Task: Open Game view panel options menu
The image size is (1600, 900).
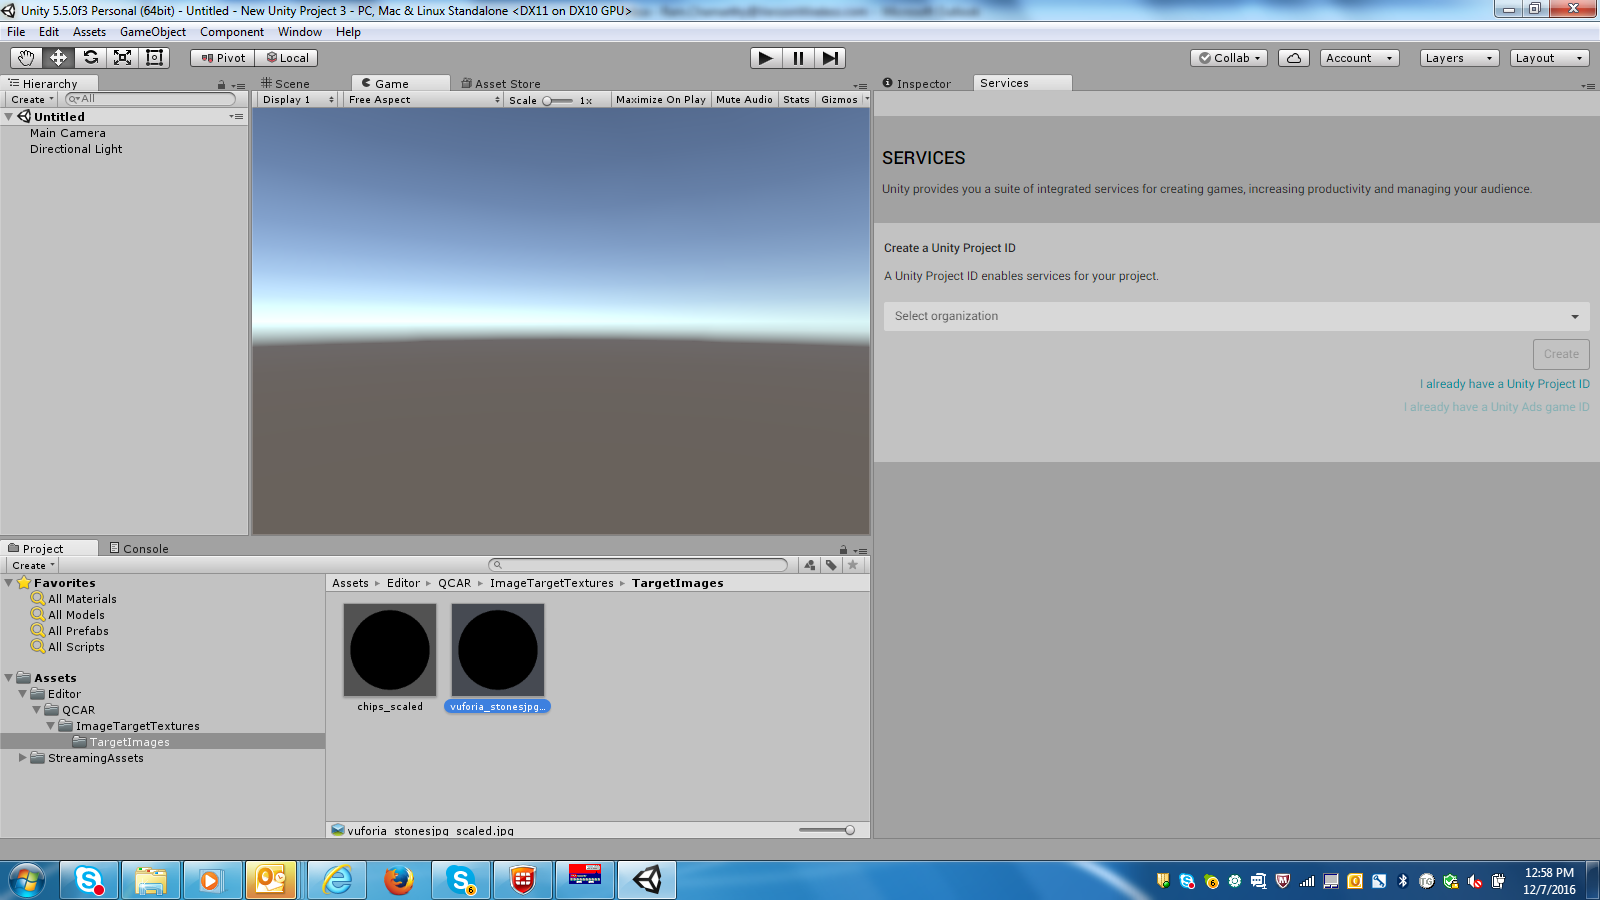Action: click(x=861, y=86)
